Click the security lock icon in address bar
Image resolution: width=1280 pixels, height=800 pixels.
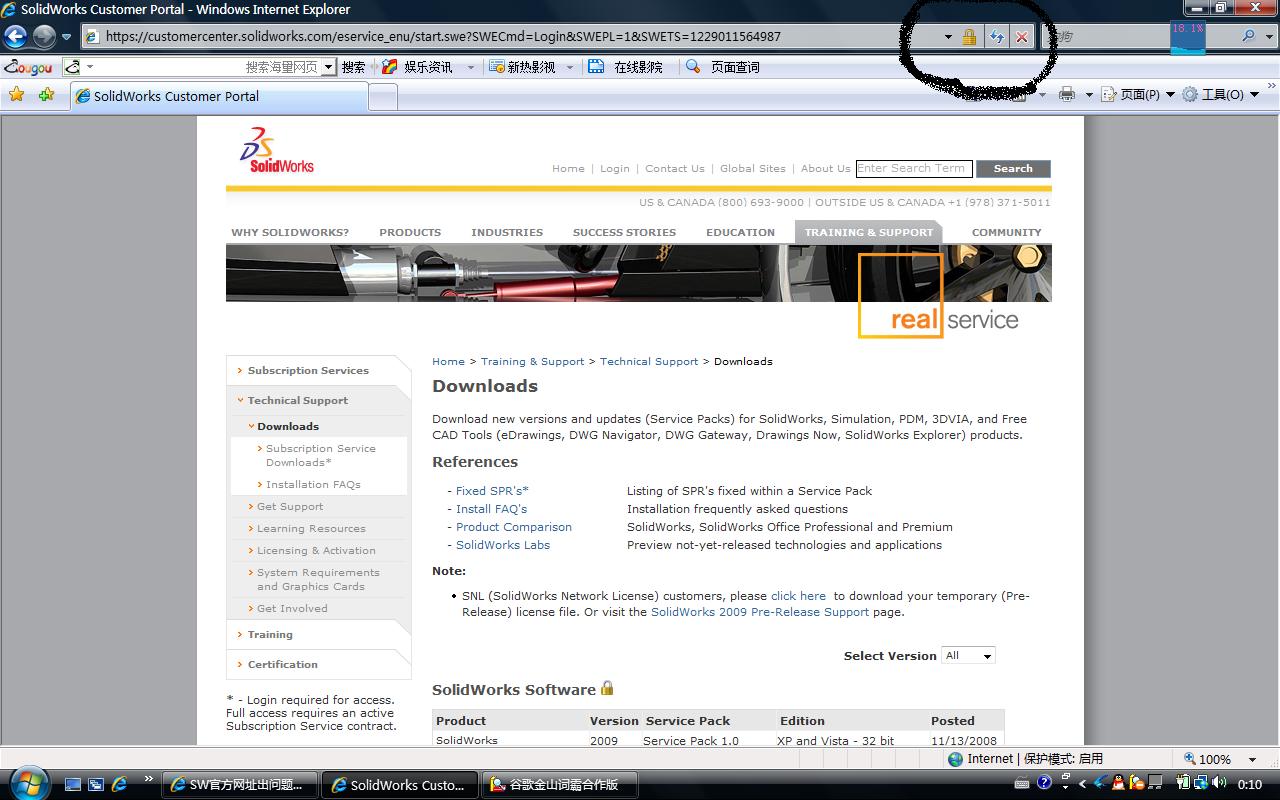[x=969, y=37]
